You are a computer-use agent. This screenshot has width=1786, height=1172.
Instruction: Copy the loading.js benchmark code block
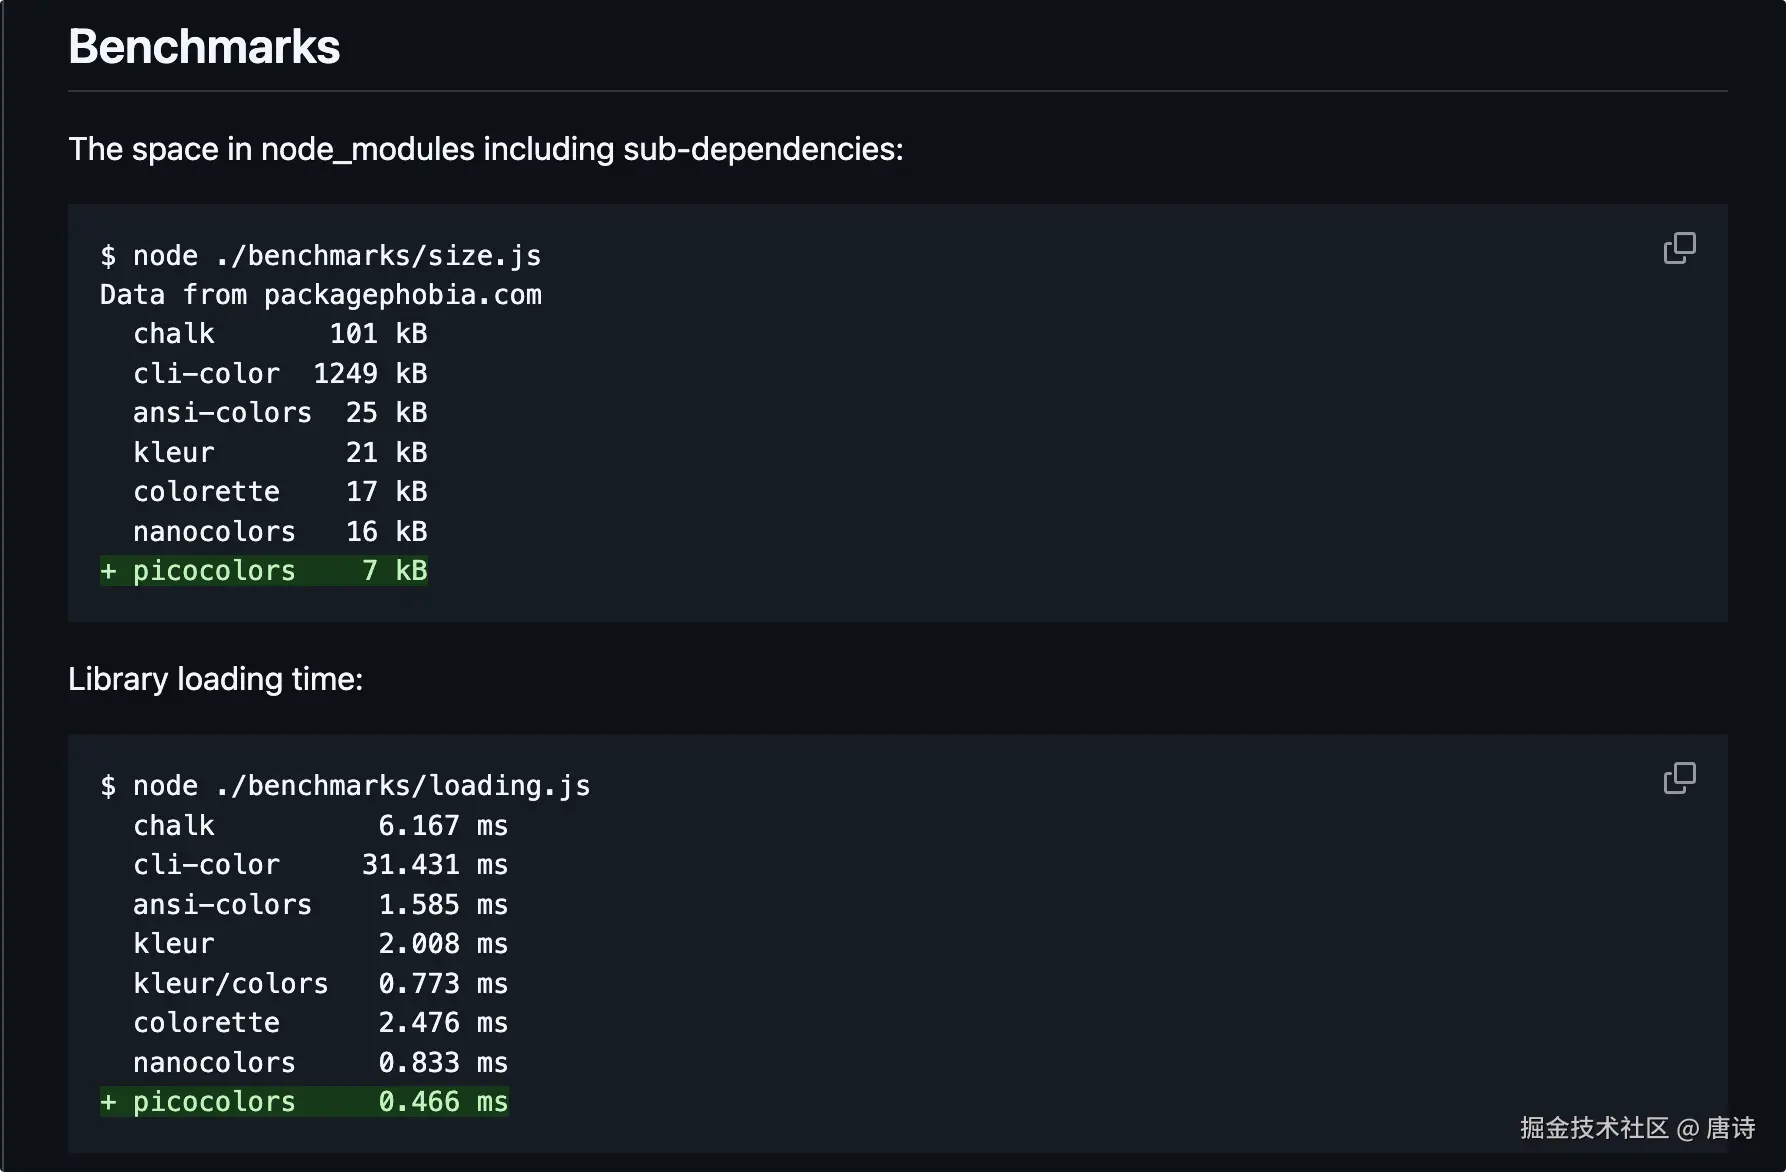point(1679,778)
